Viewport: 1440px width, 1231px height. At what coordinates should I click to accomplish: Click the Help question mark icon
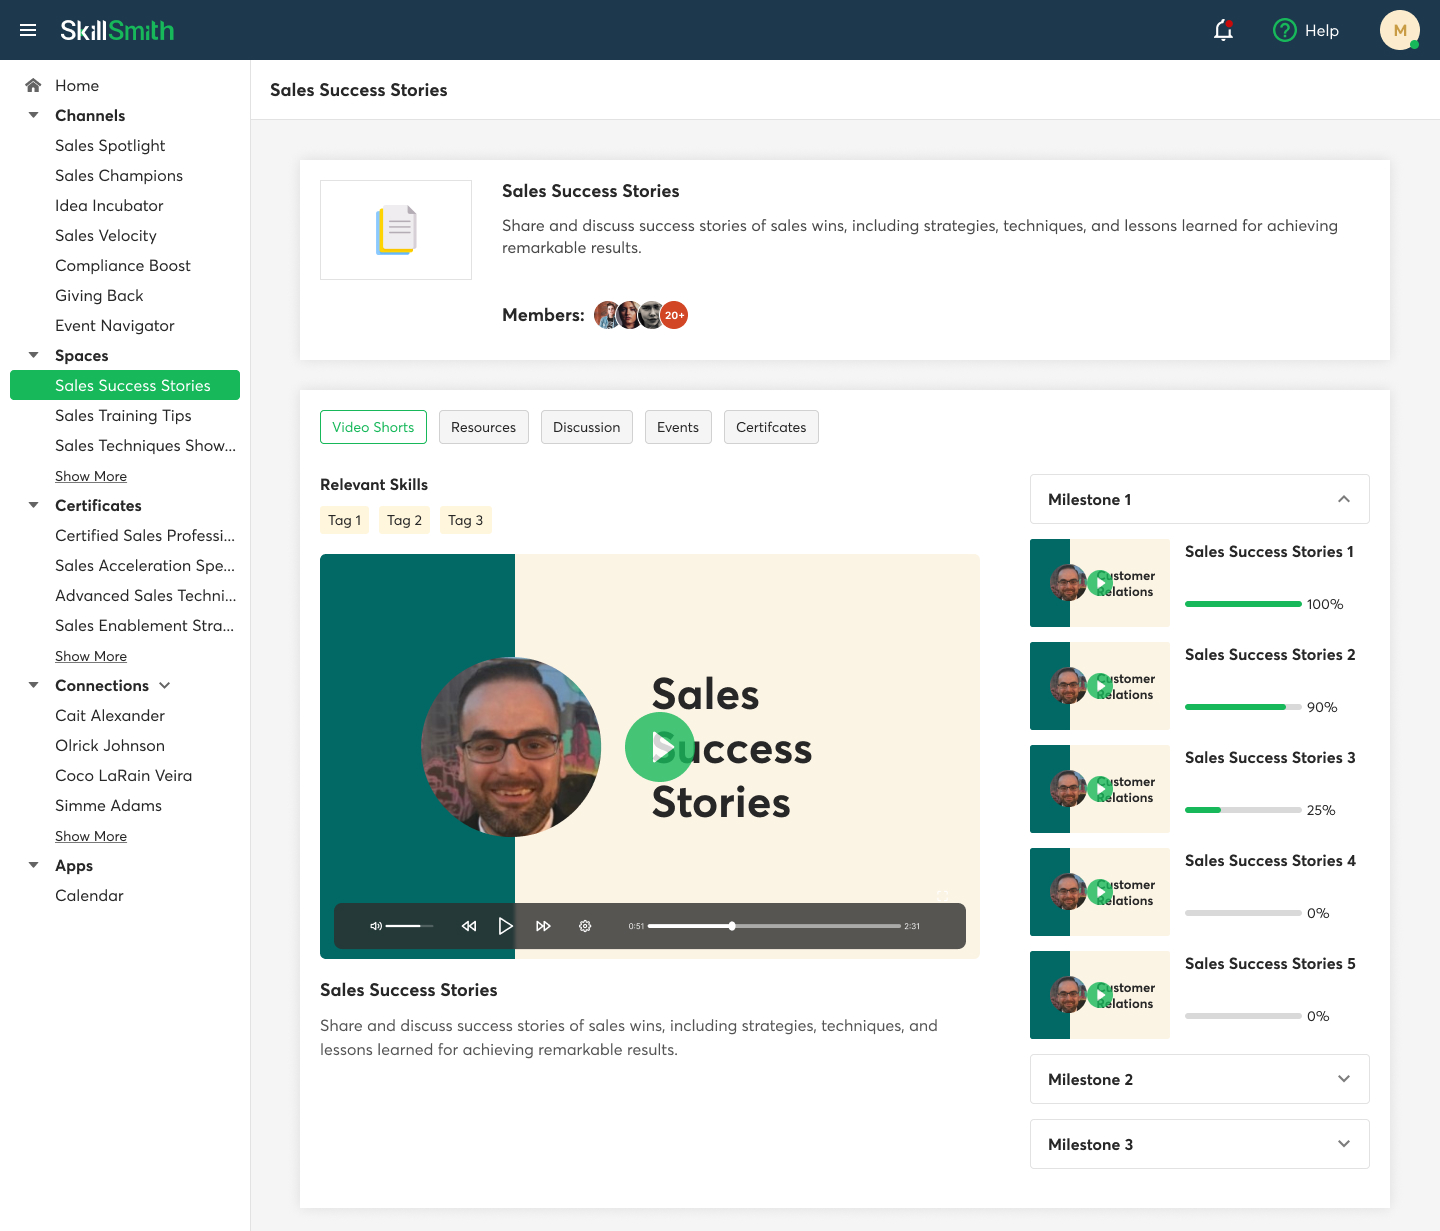[1284, 30]
